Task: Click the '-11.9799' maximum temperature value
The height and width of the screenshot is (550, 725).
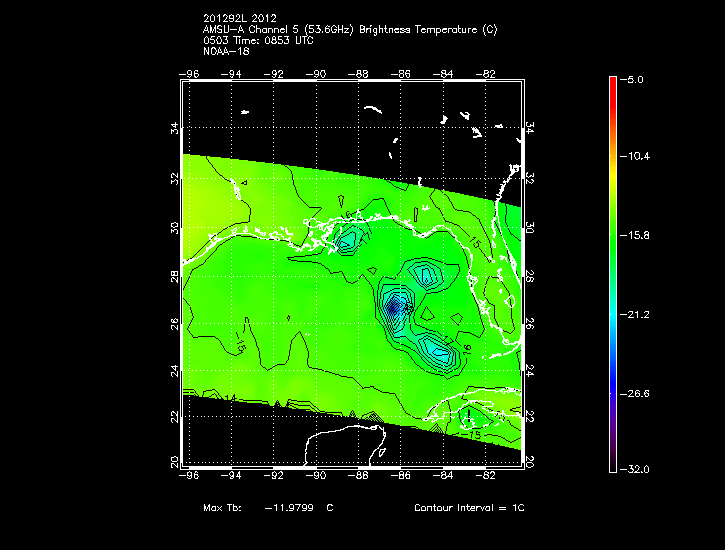Action: [x=289, y=507]
